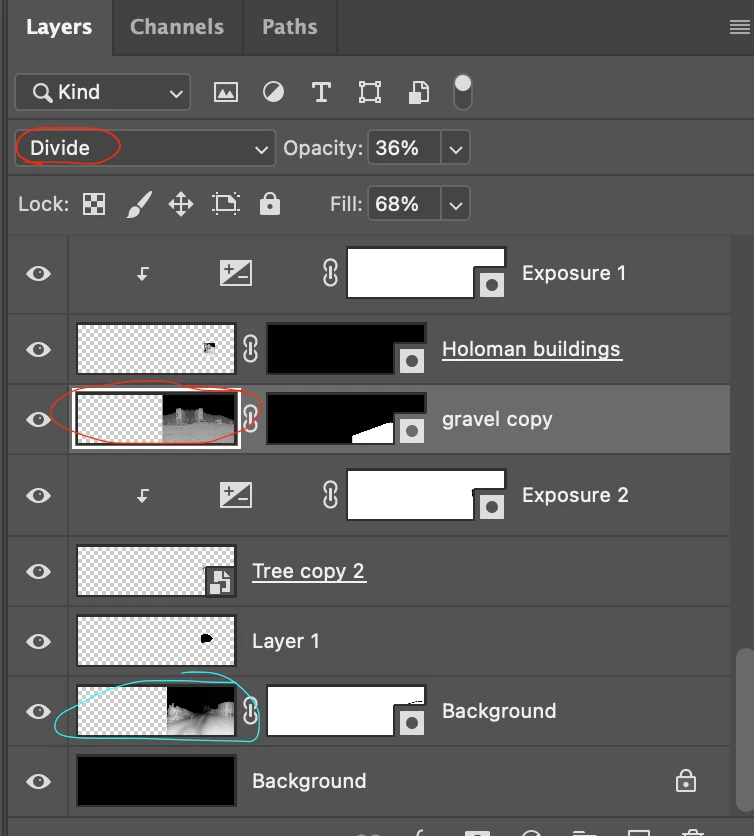This screenshot has width=754, height=836.
Task: Select the Tree copy 2 layer name
Action: coord(308,571)
